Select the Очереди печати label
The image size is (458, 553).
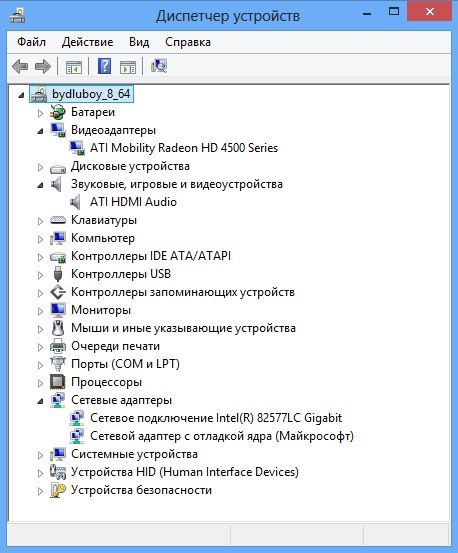(115, 346)
